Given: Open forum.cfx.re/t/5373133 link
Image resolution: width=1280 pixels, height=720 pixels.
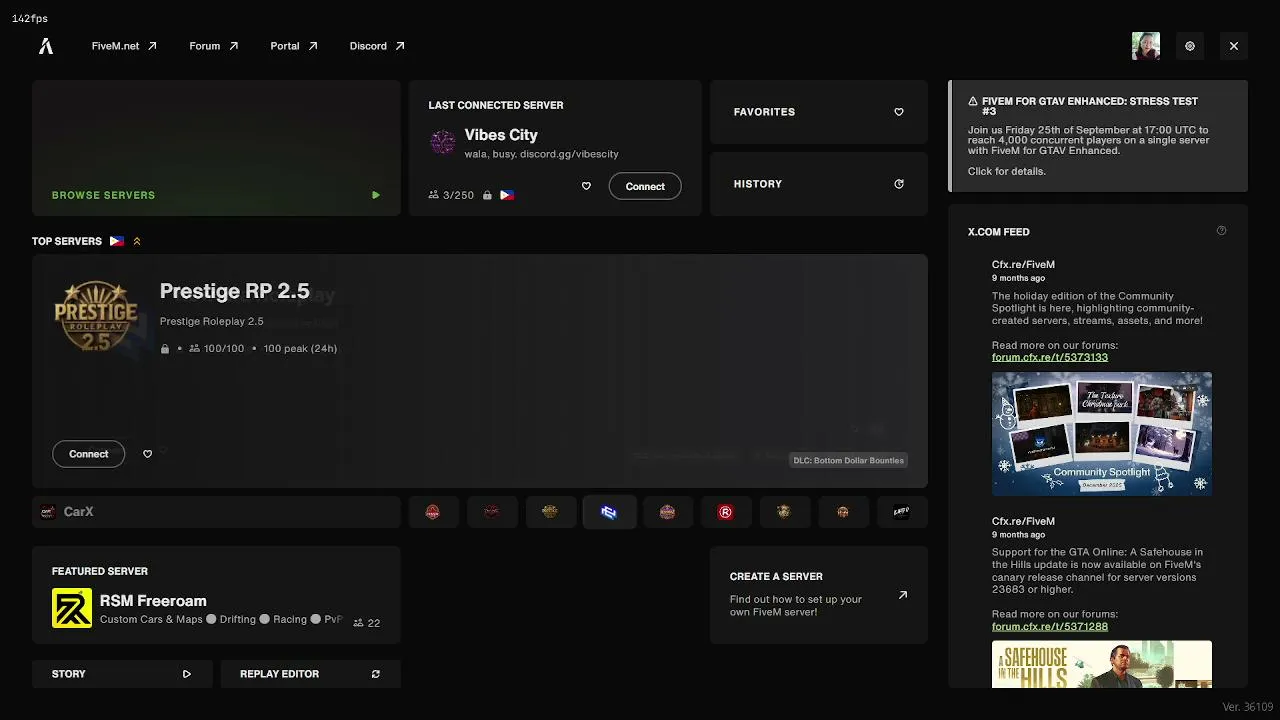Looking at the screenshot, I should pos(1050,357).
